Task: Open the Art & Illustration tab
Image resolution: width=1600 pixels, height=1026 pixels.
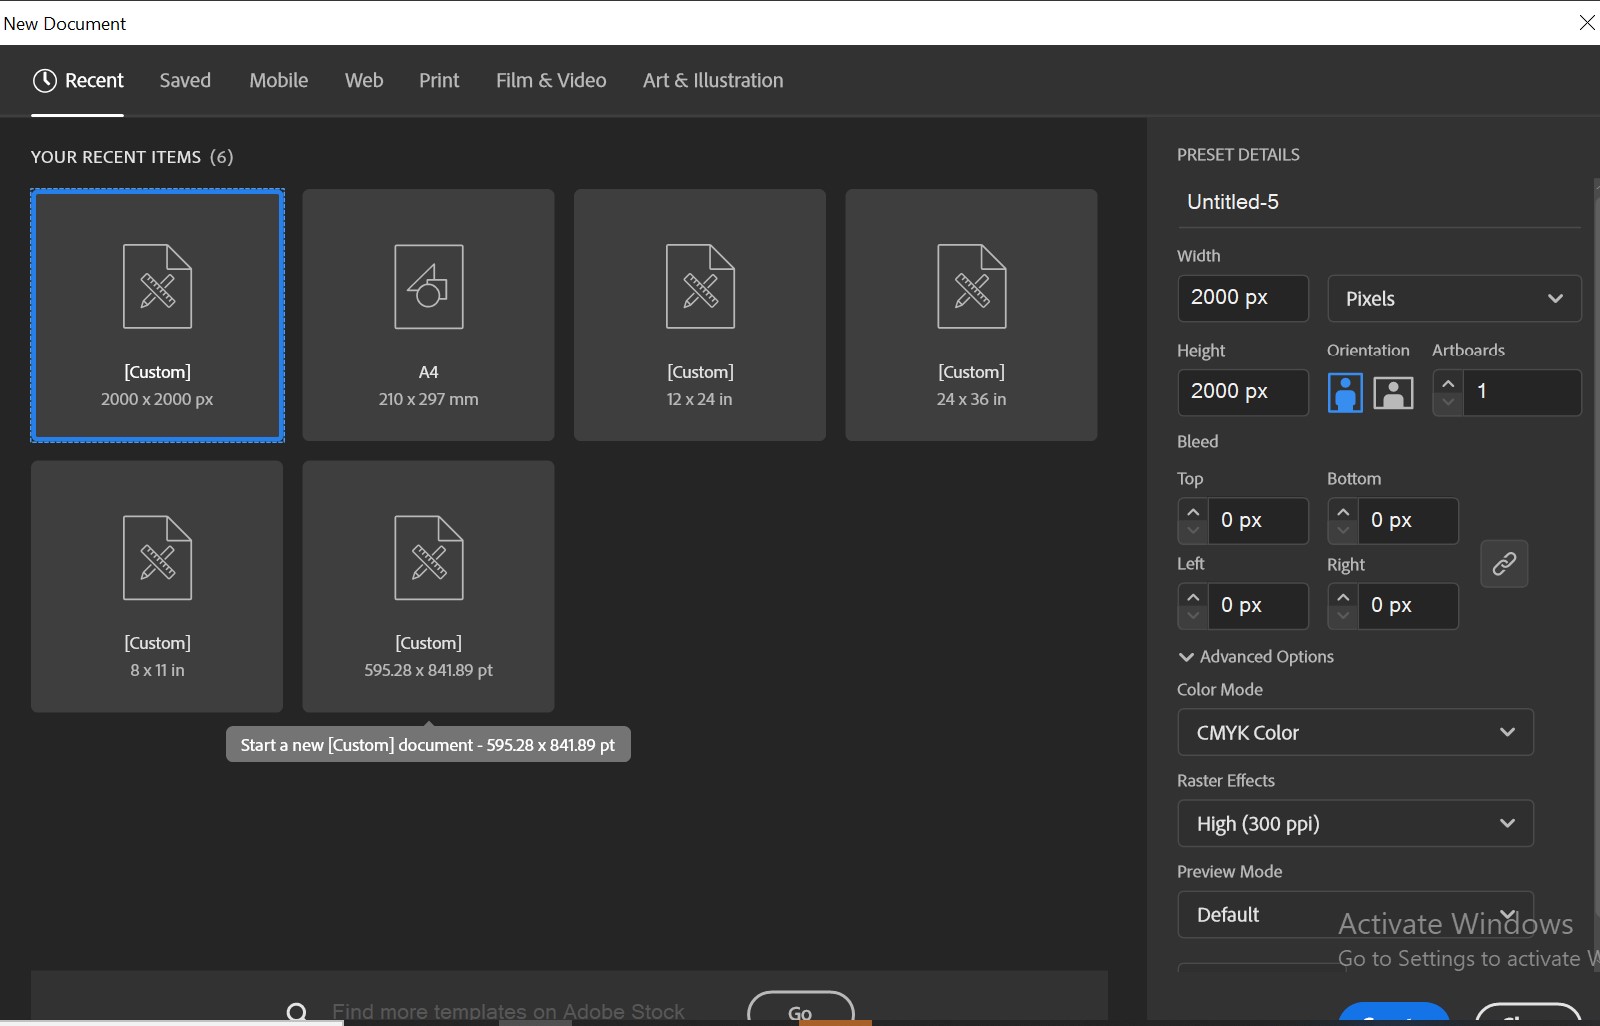Action: coord(713,80)
